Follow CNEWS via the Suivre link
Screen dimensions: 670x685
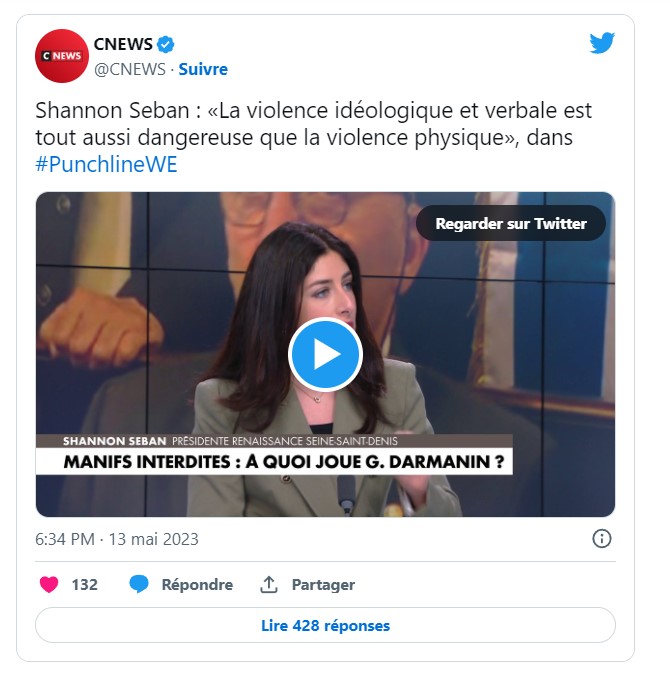coord(203,69)
